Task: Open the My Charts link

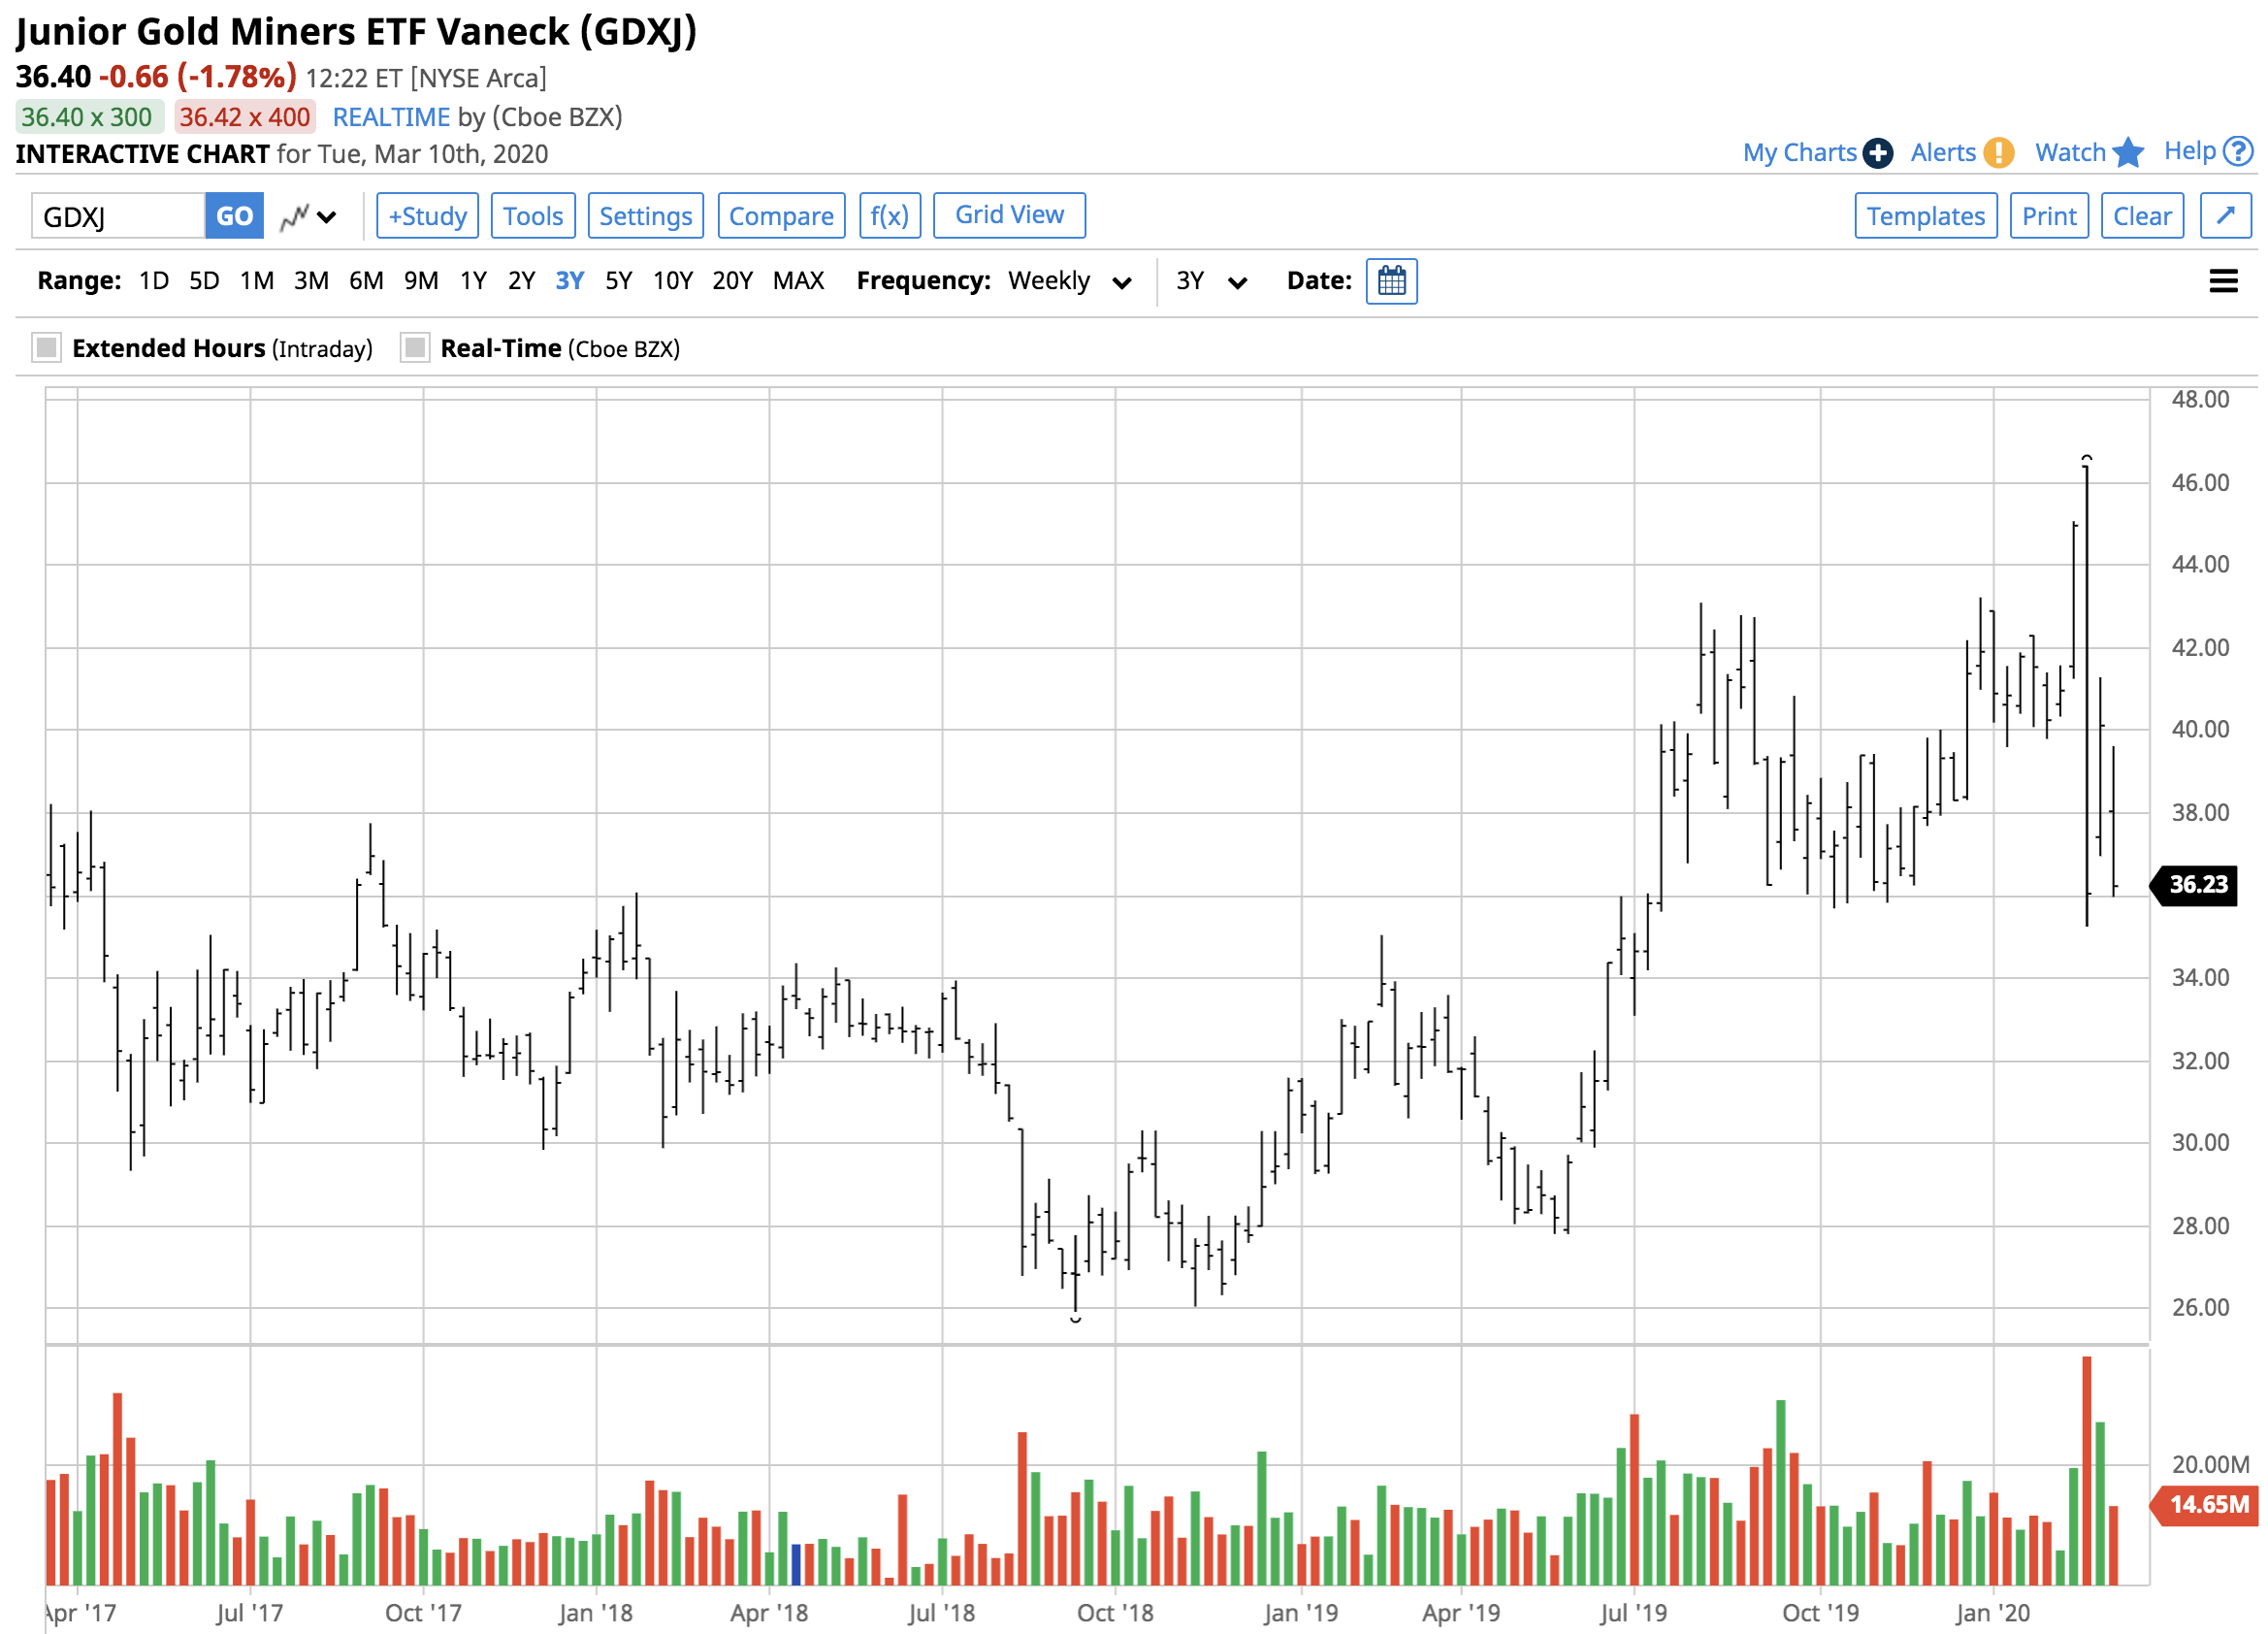Action: click(1799, 153)
